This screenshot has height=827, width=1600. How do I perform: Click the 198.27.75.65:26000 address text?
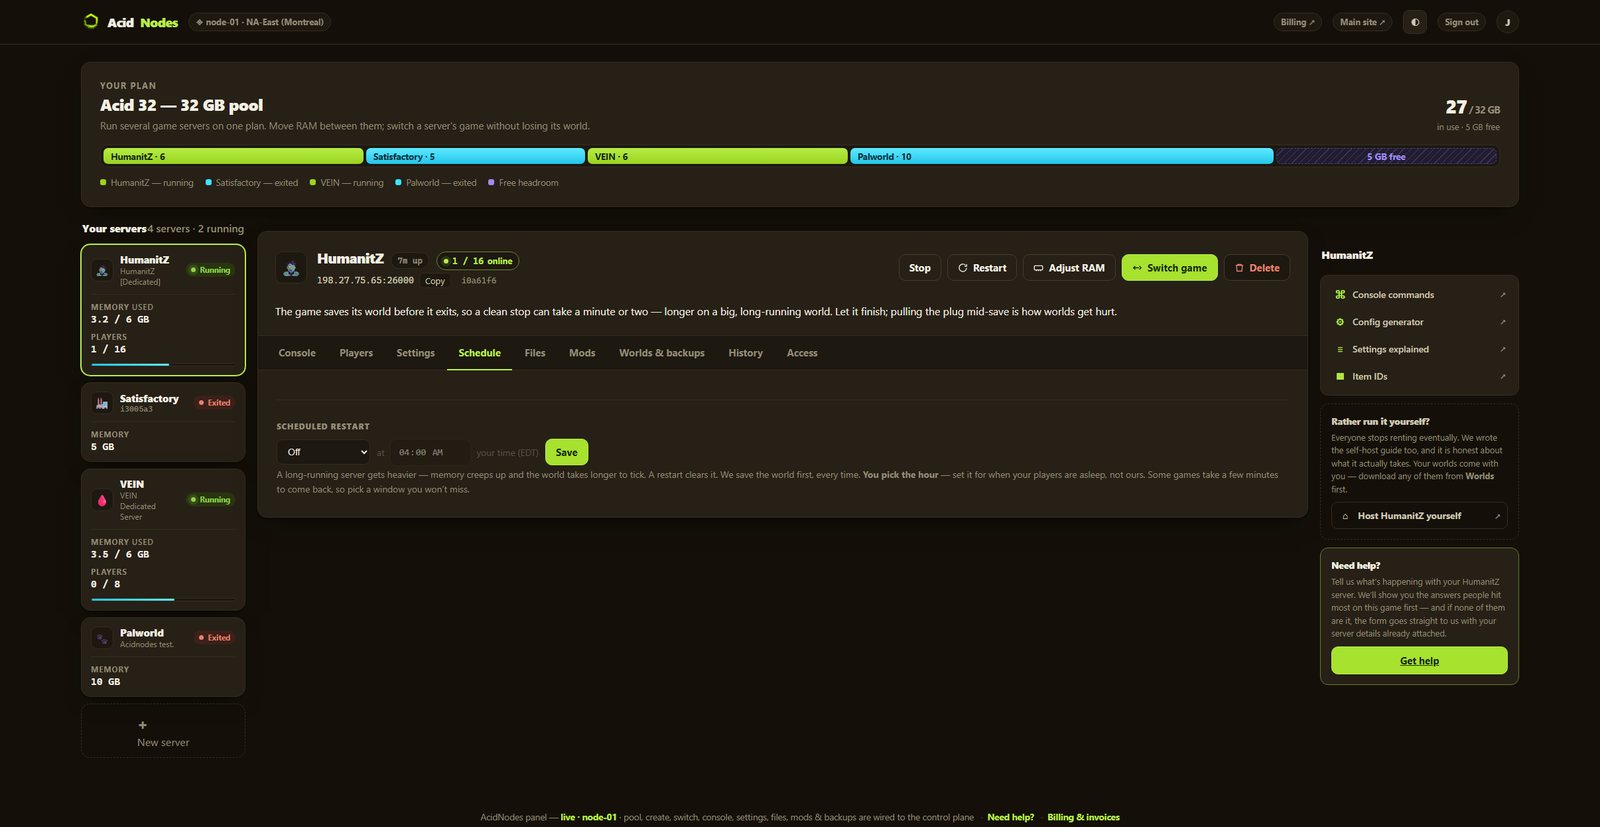point(365,281)
